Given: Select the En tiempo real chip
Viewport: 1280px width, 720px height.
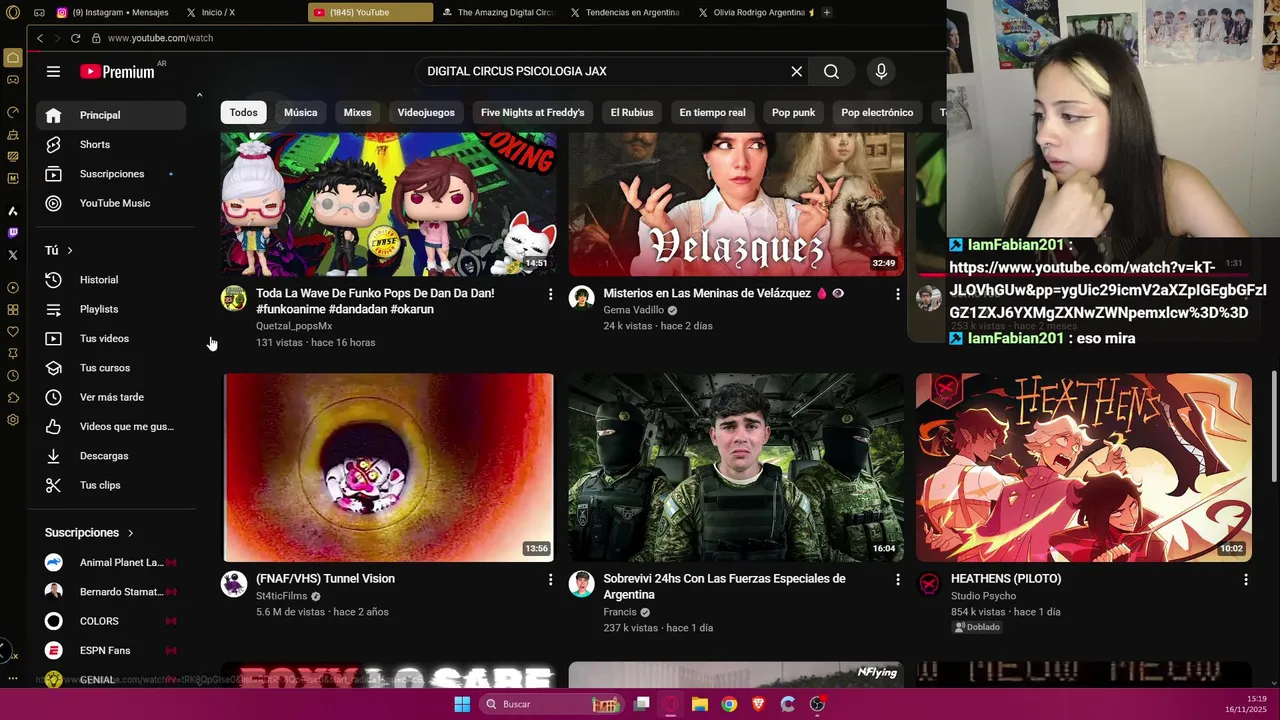Looking at the screenshot, I should (712, 113).
